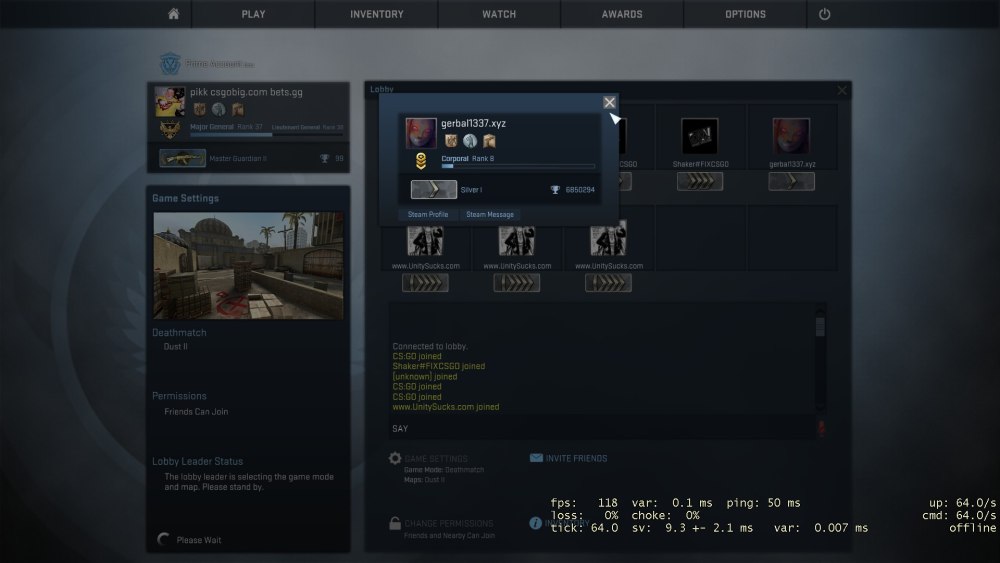Image resolution: width=1000 pixels, height=563 pixels.
Task: Click the info icon near bottom INVENTORY label
Action: (535, 523)
